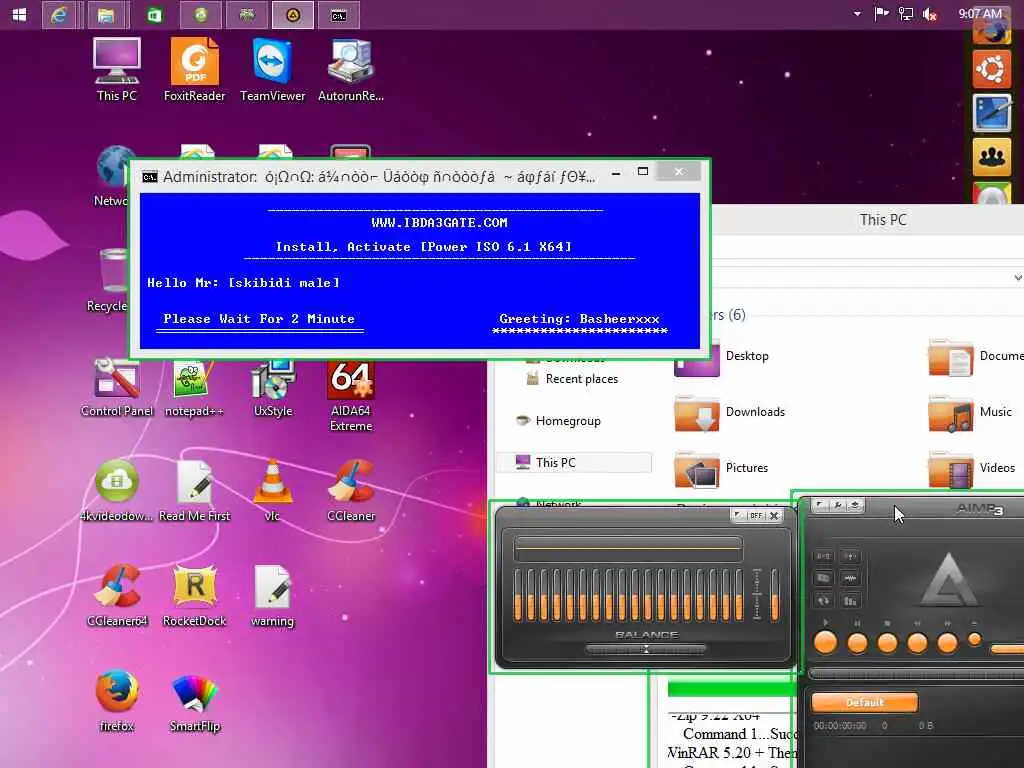1024x768 pixels.
Task: Open the Control Panel desktop shortcut
Action: tap(117, 388)
